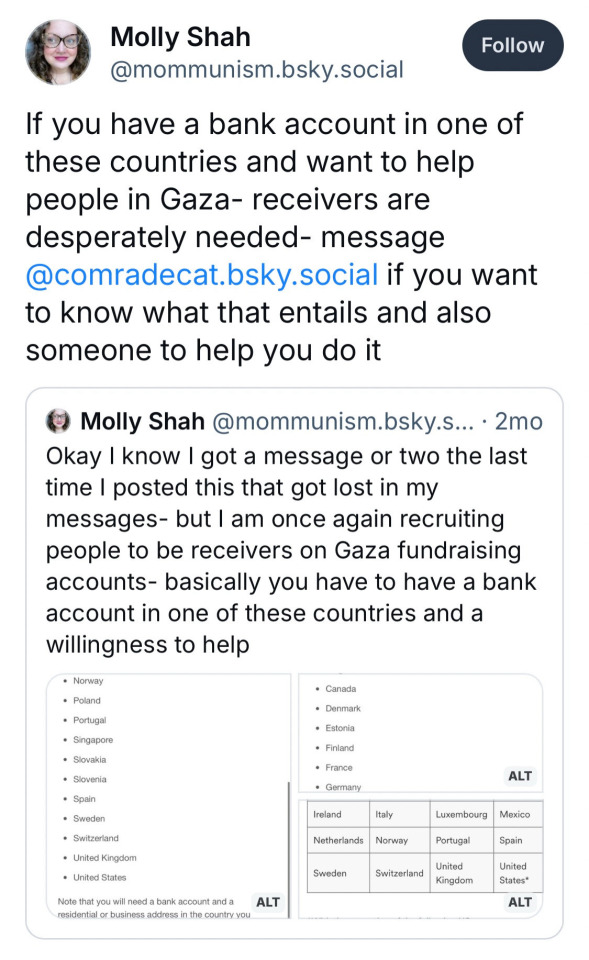Click the note about needing a bank account
The width and height of the screenshot is (589, 960).
point(153,907)
